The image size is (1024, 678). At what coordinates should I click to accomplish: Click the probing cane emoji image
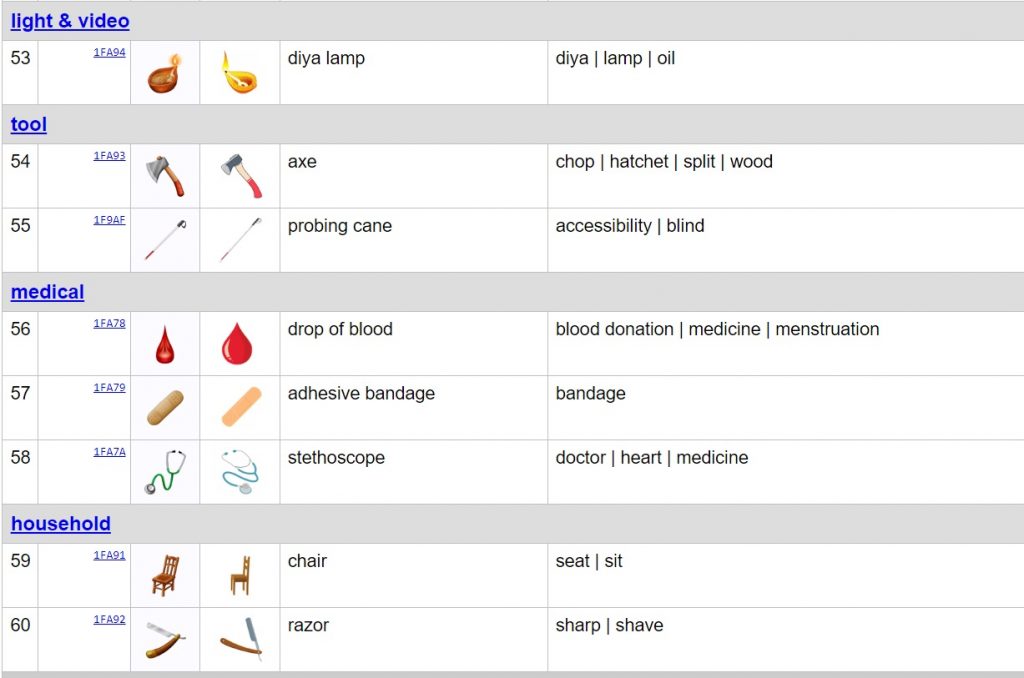click(x=165, y=240)
